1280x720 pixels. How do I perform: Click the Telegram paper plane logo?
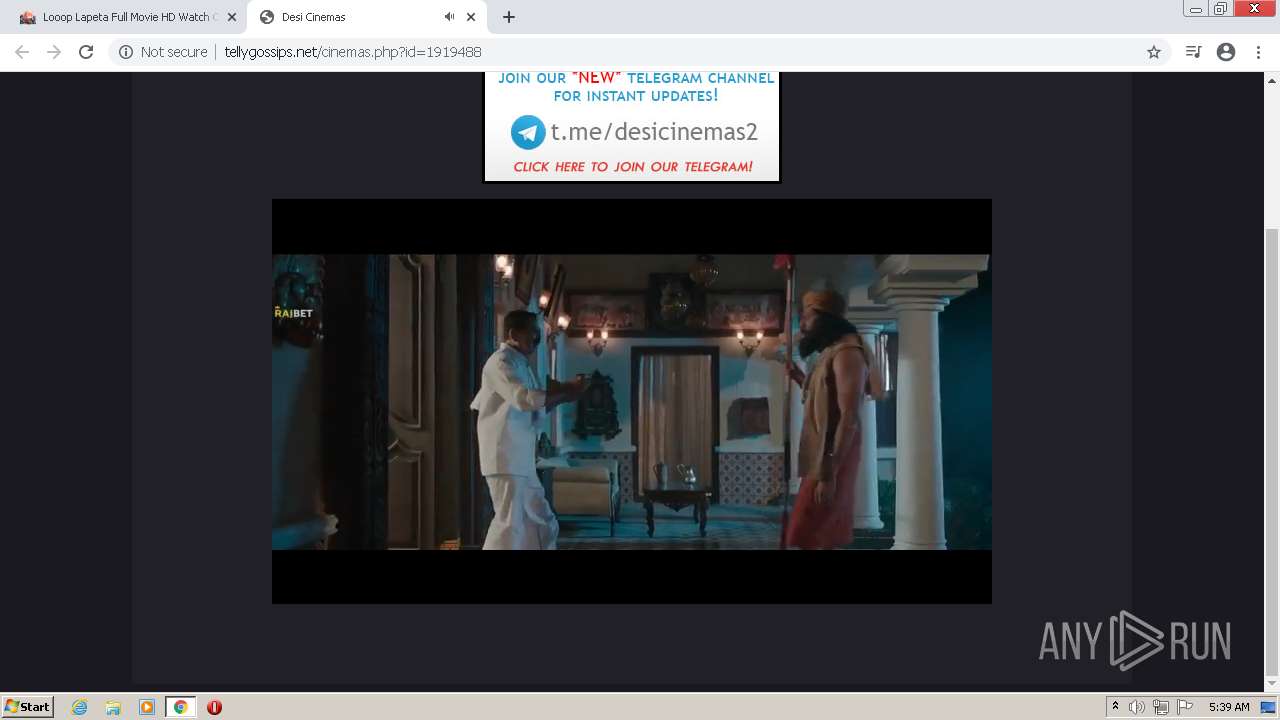[528, 132]
